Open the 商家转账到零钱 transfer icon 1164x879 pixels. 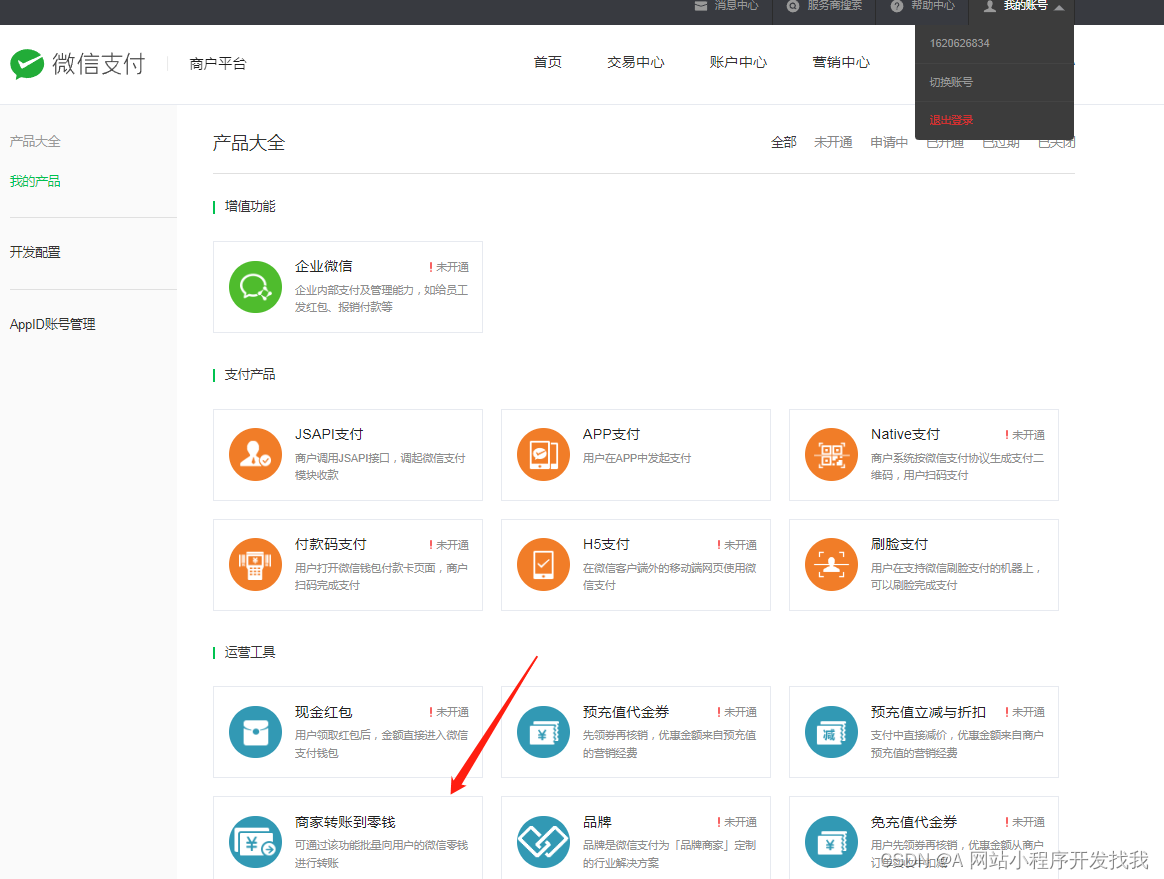click(255, 842)
